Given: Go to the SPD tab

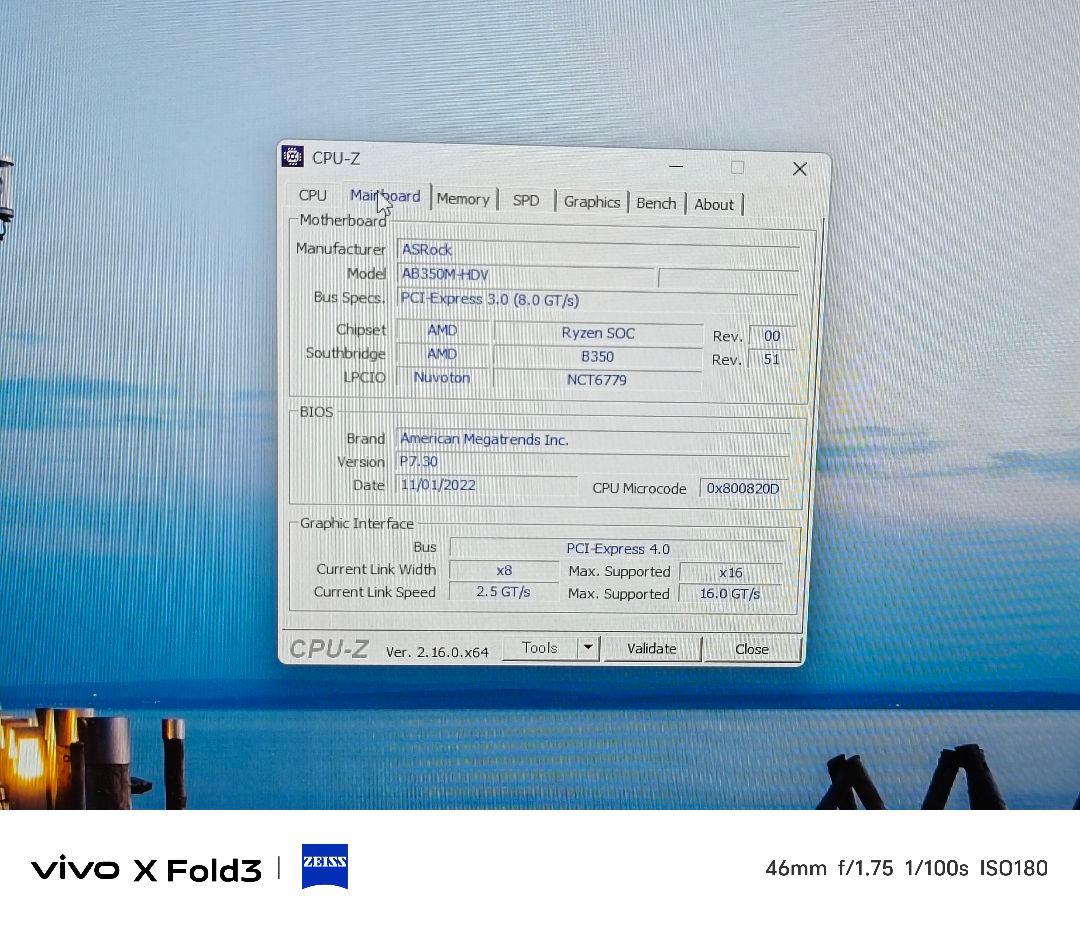Looking at the screenshot, I should point(526,200).
